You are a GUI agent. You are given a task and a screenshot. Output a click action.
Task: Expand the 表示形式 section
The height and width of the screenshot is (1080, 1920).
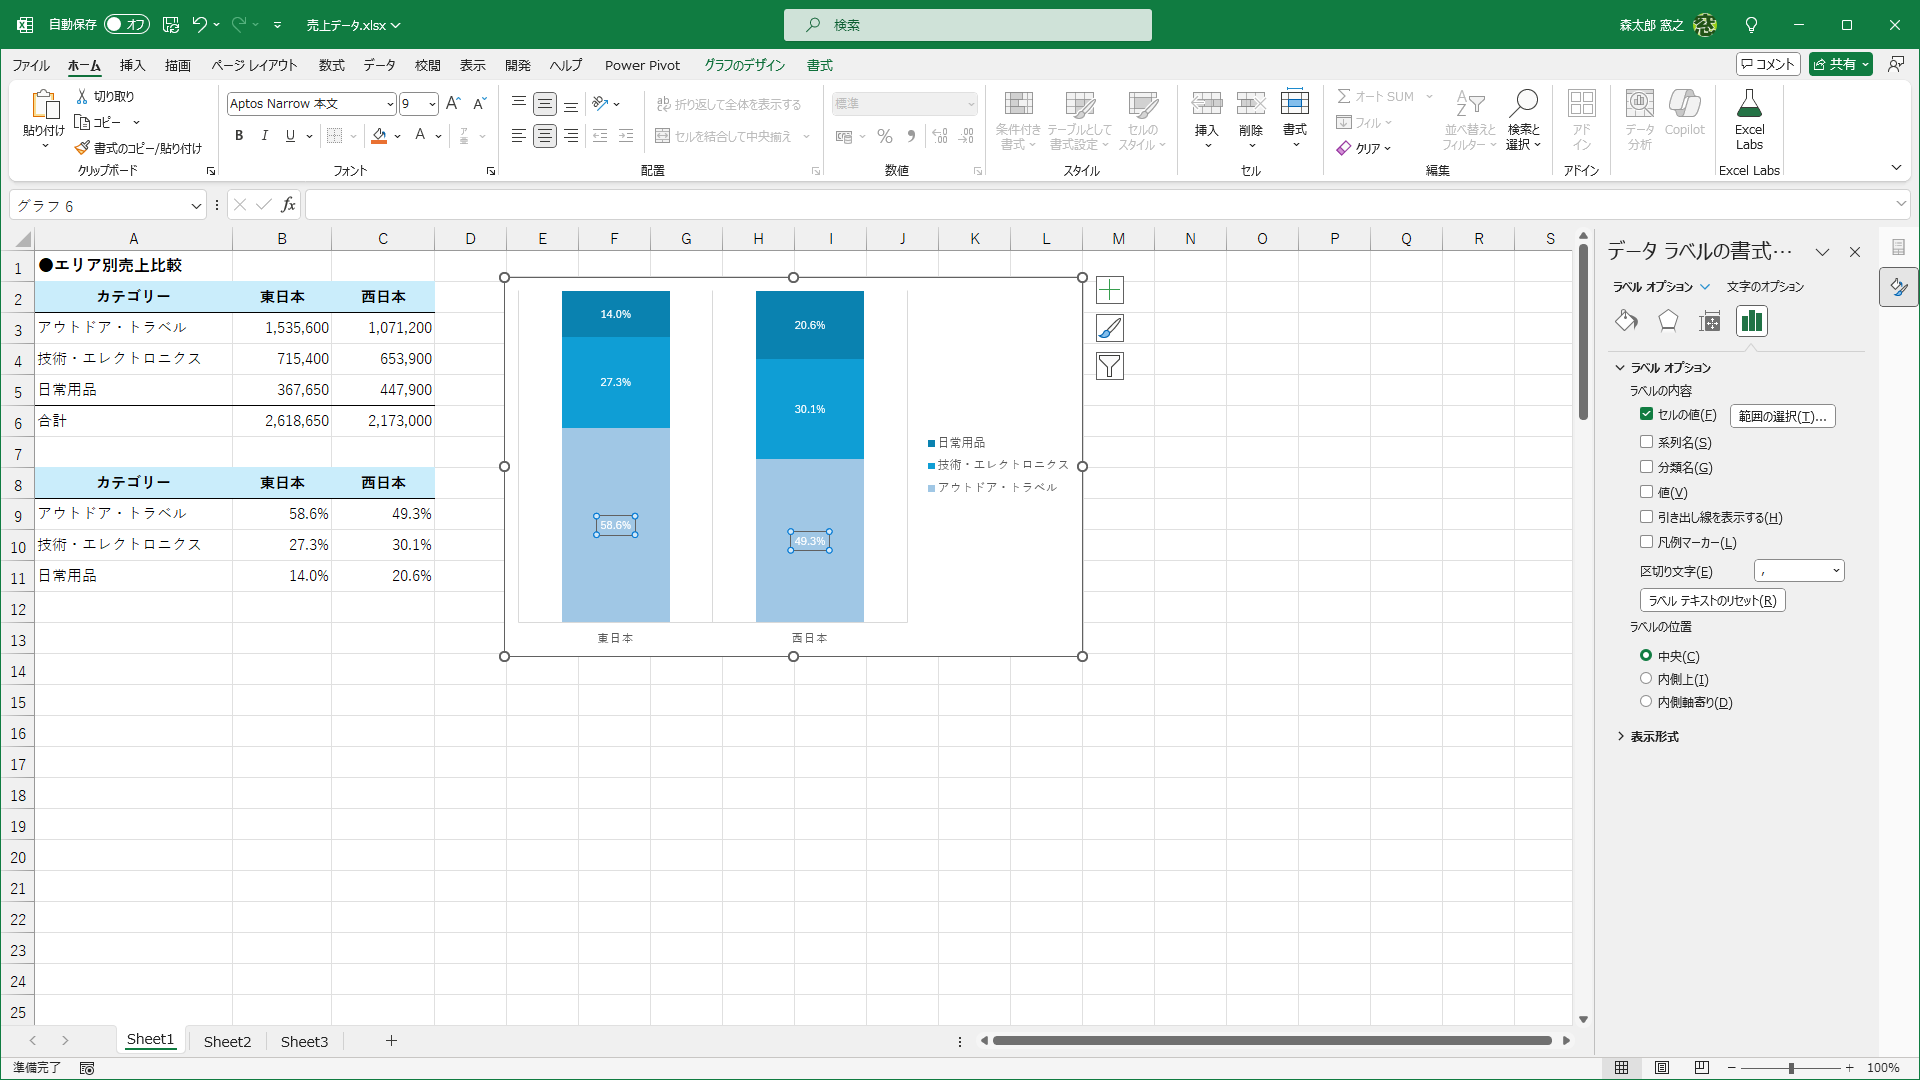1654,737
